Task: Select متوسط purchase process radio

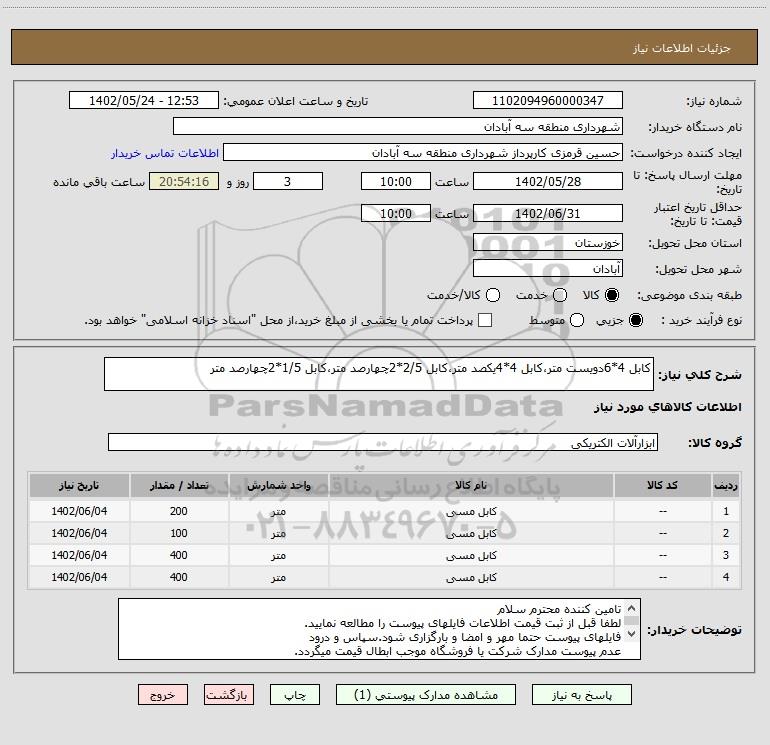Action: click(558, 320)
